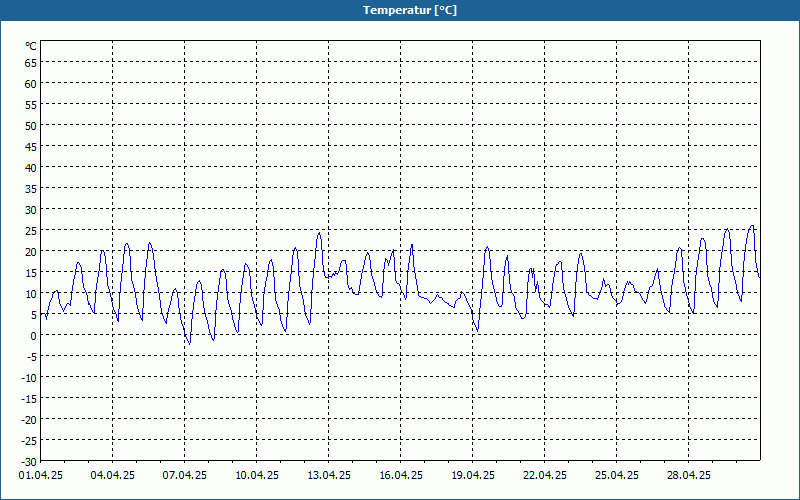Viewport: 800px width, 500px height.
Task: Click the Temperatur [°C] title bar
Action: tap(400, 10)
